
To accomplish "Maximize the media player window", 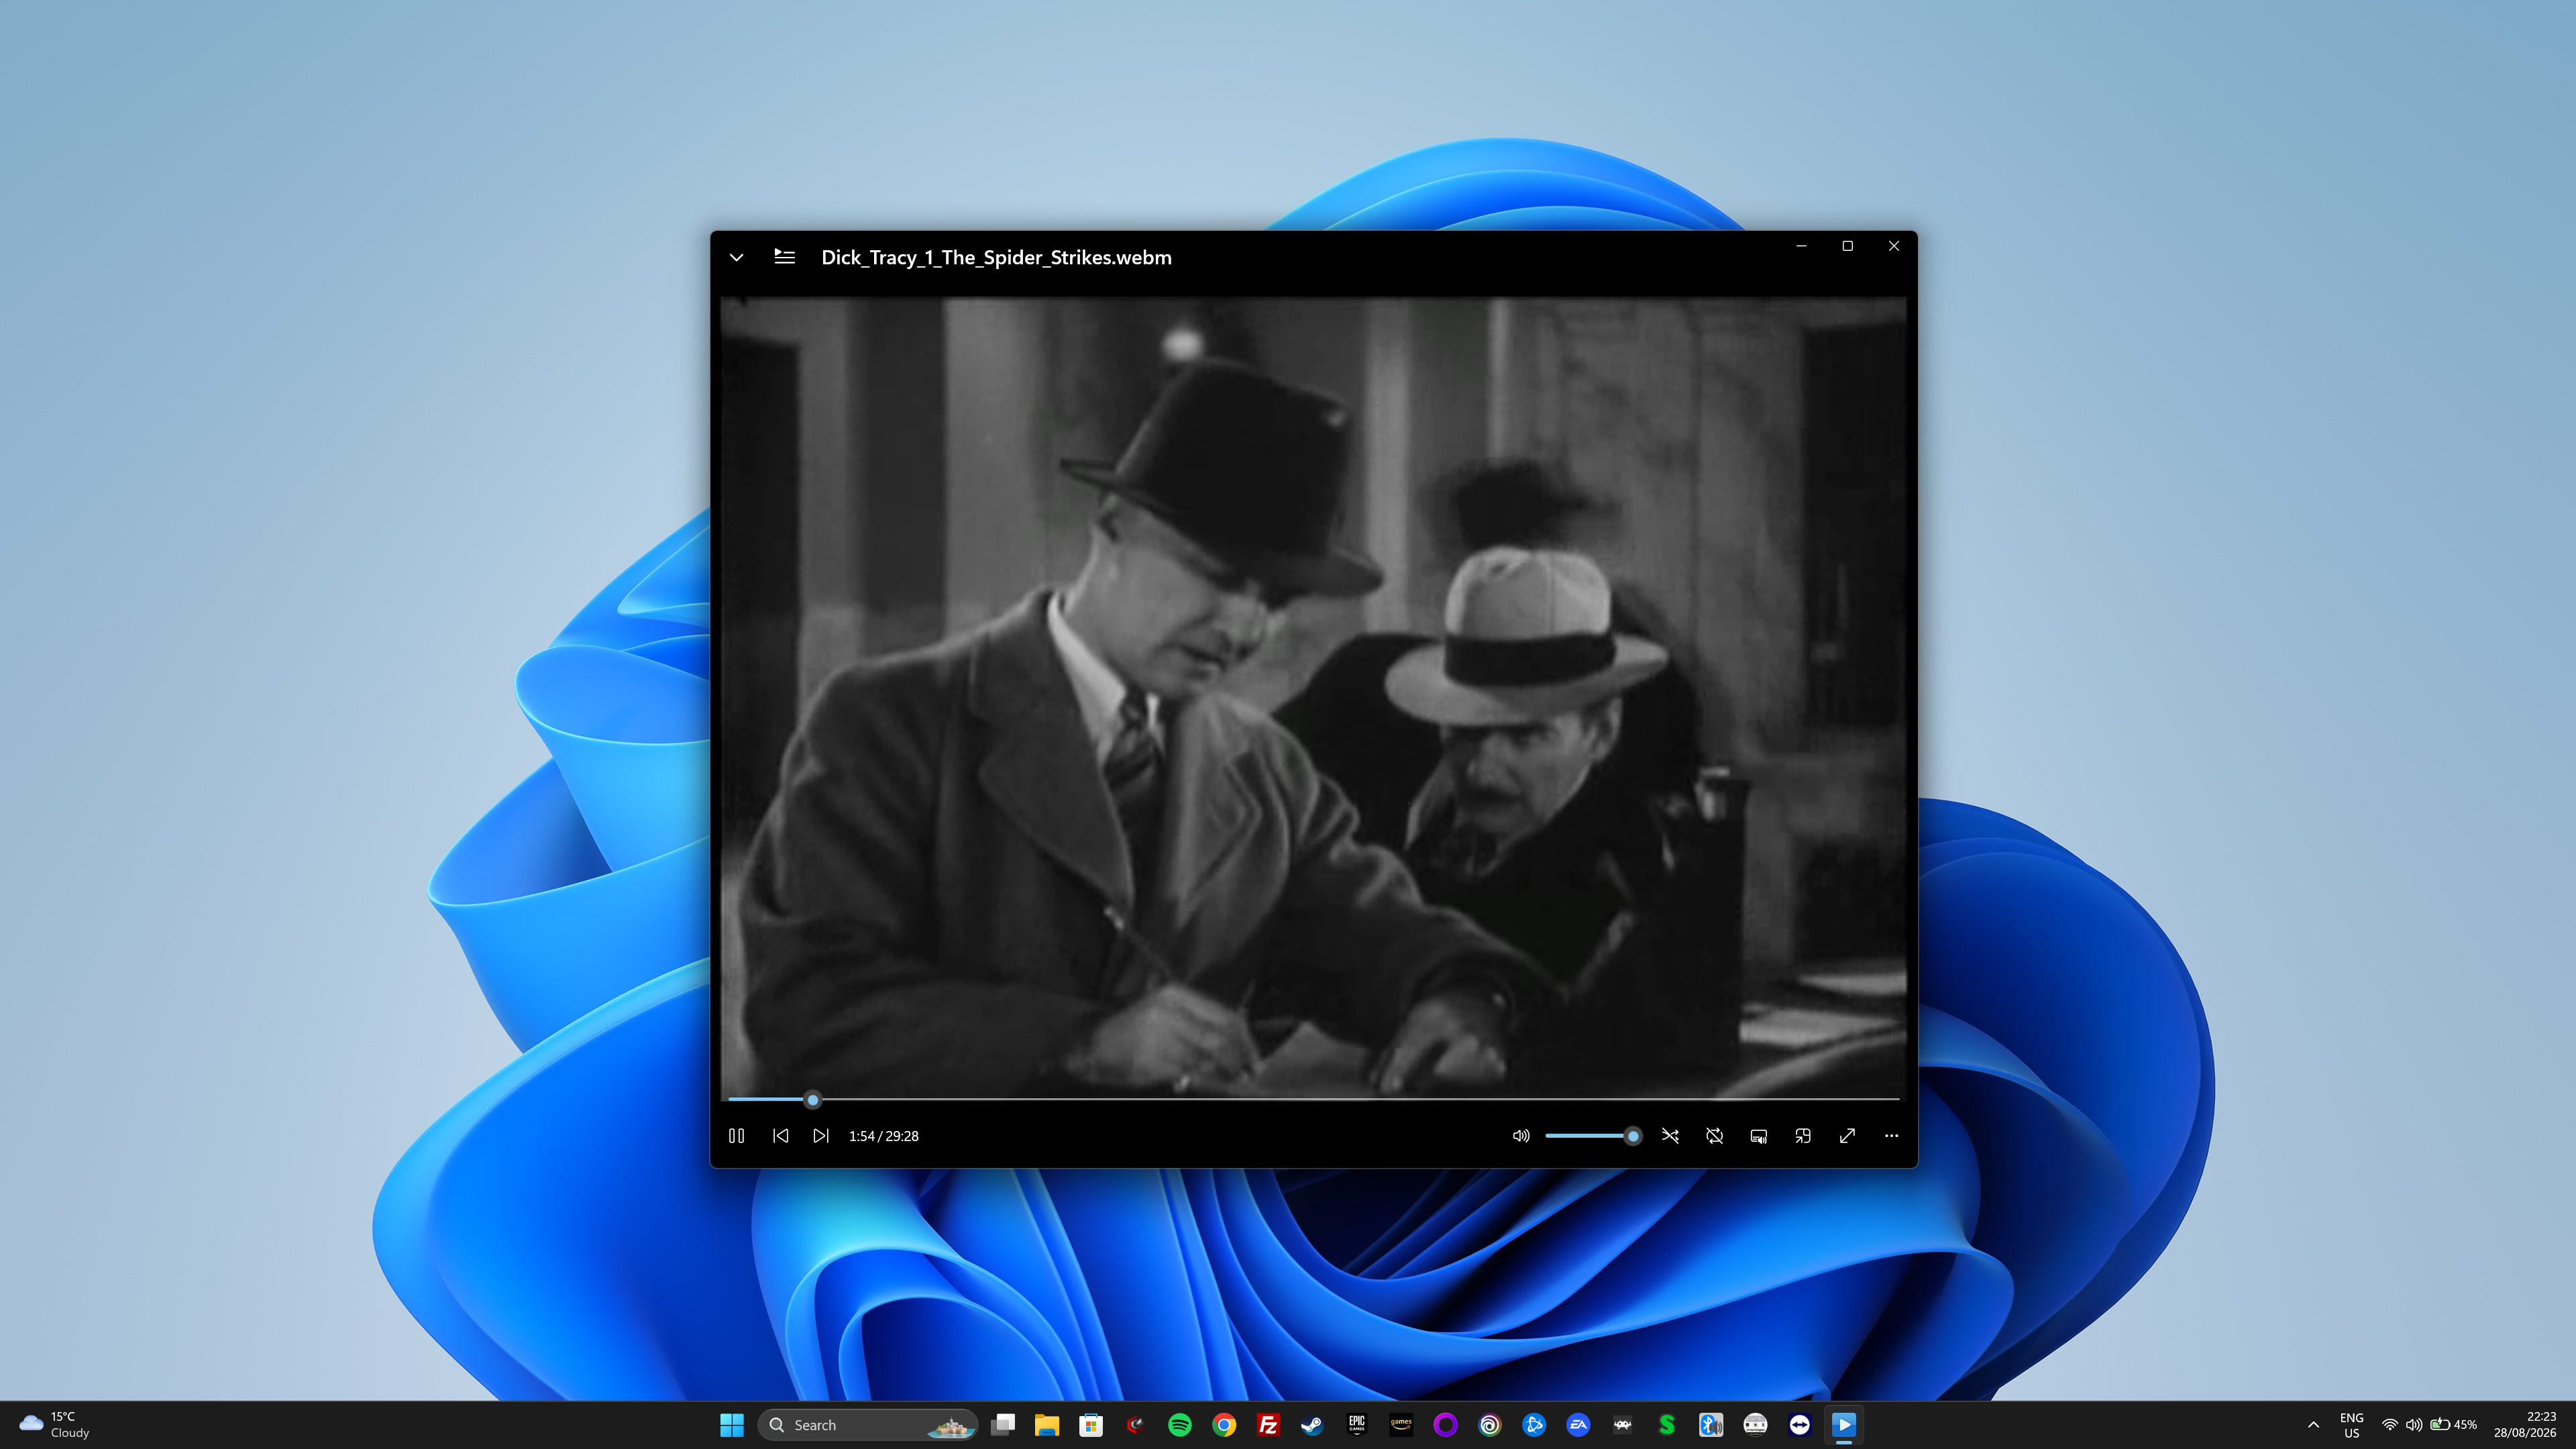I will pyautogui.click(x=1847, y=246).
